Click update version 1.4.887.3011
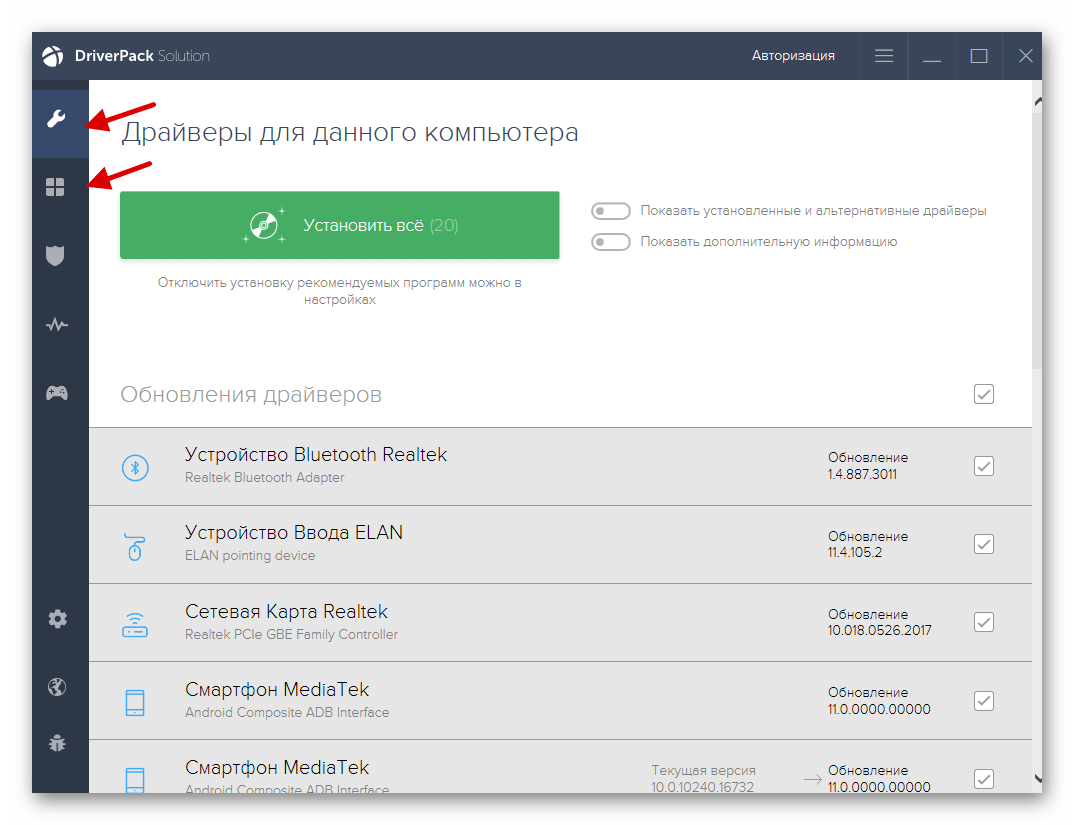The image size is (1074, 825). click(862, 474)
